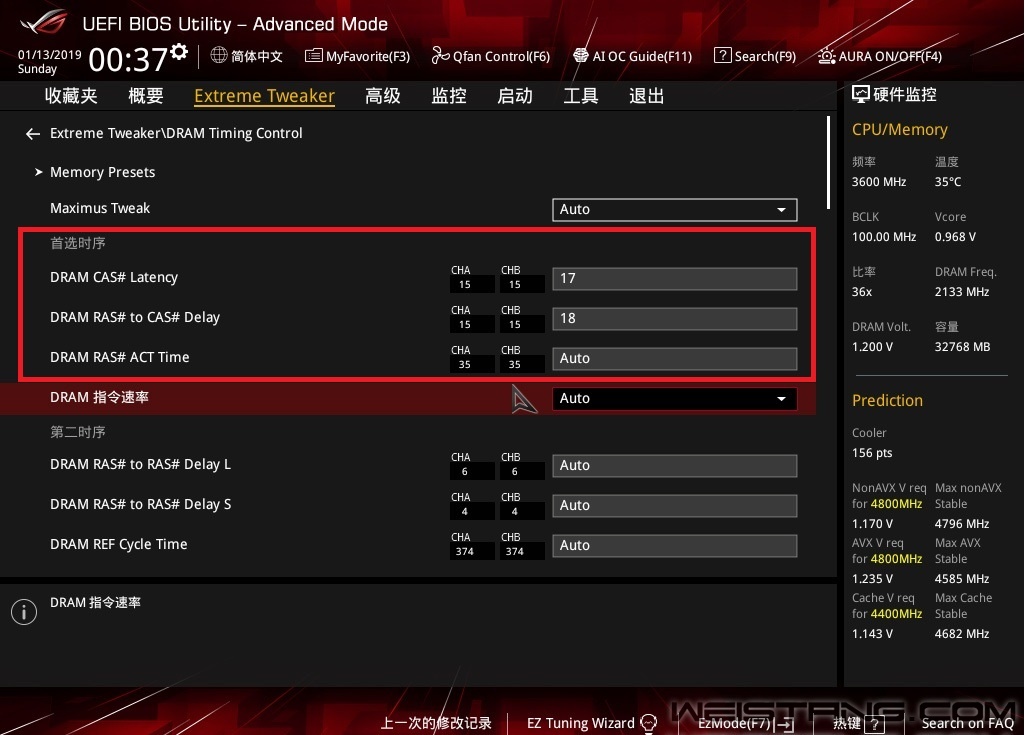Click the Extreme Tweaker\DRAM Timing Control breadcrumb
This screenshot has width=1029, height=735.
pos(176,133)
